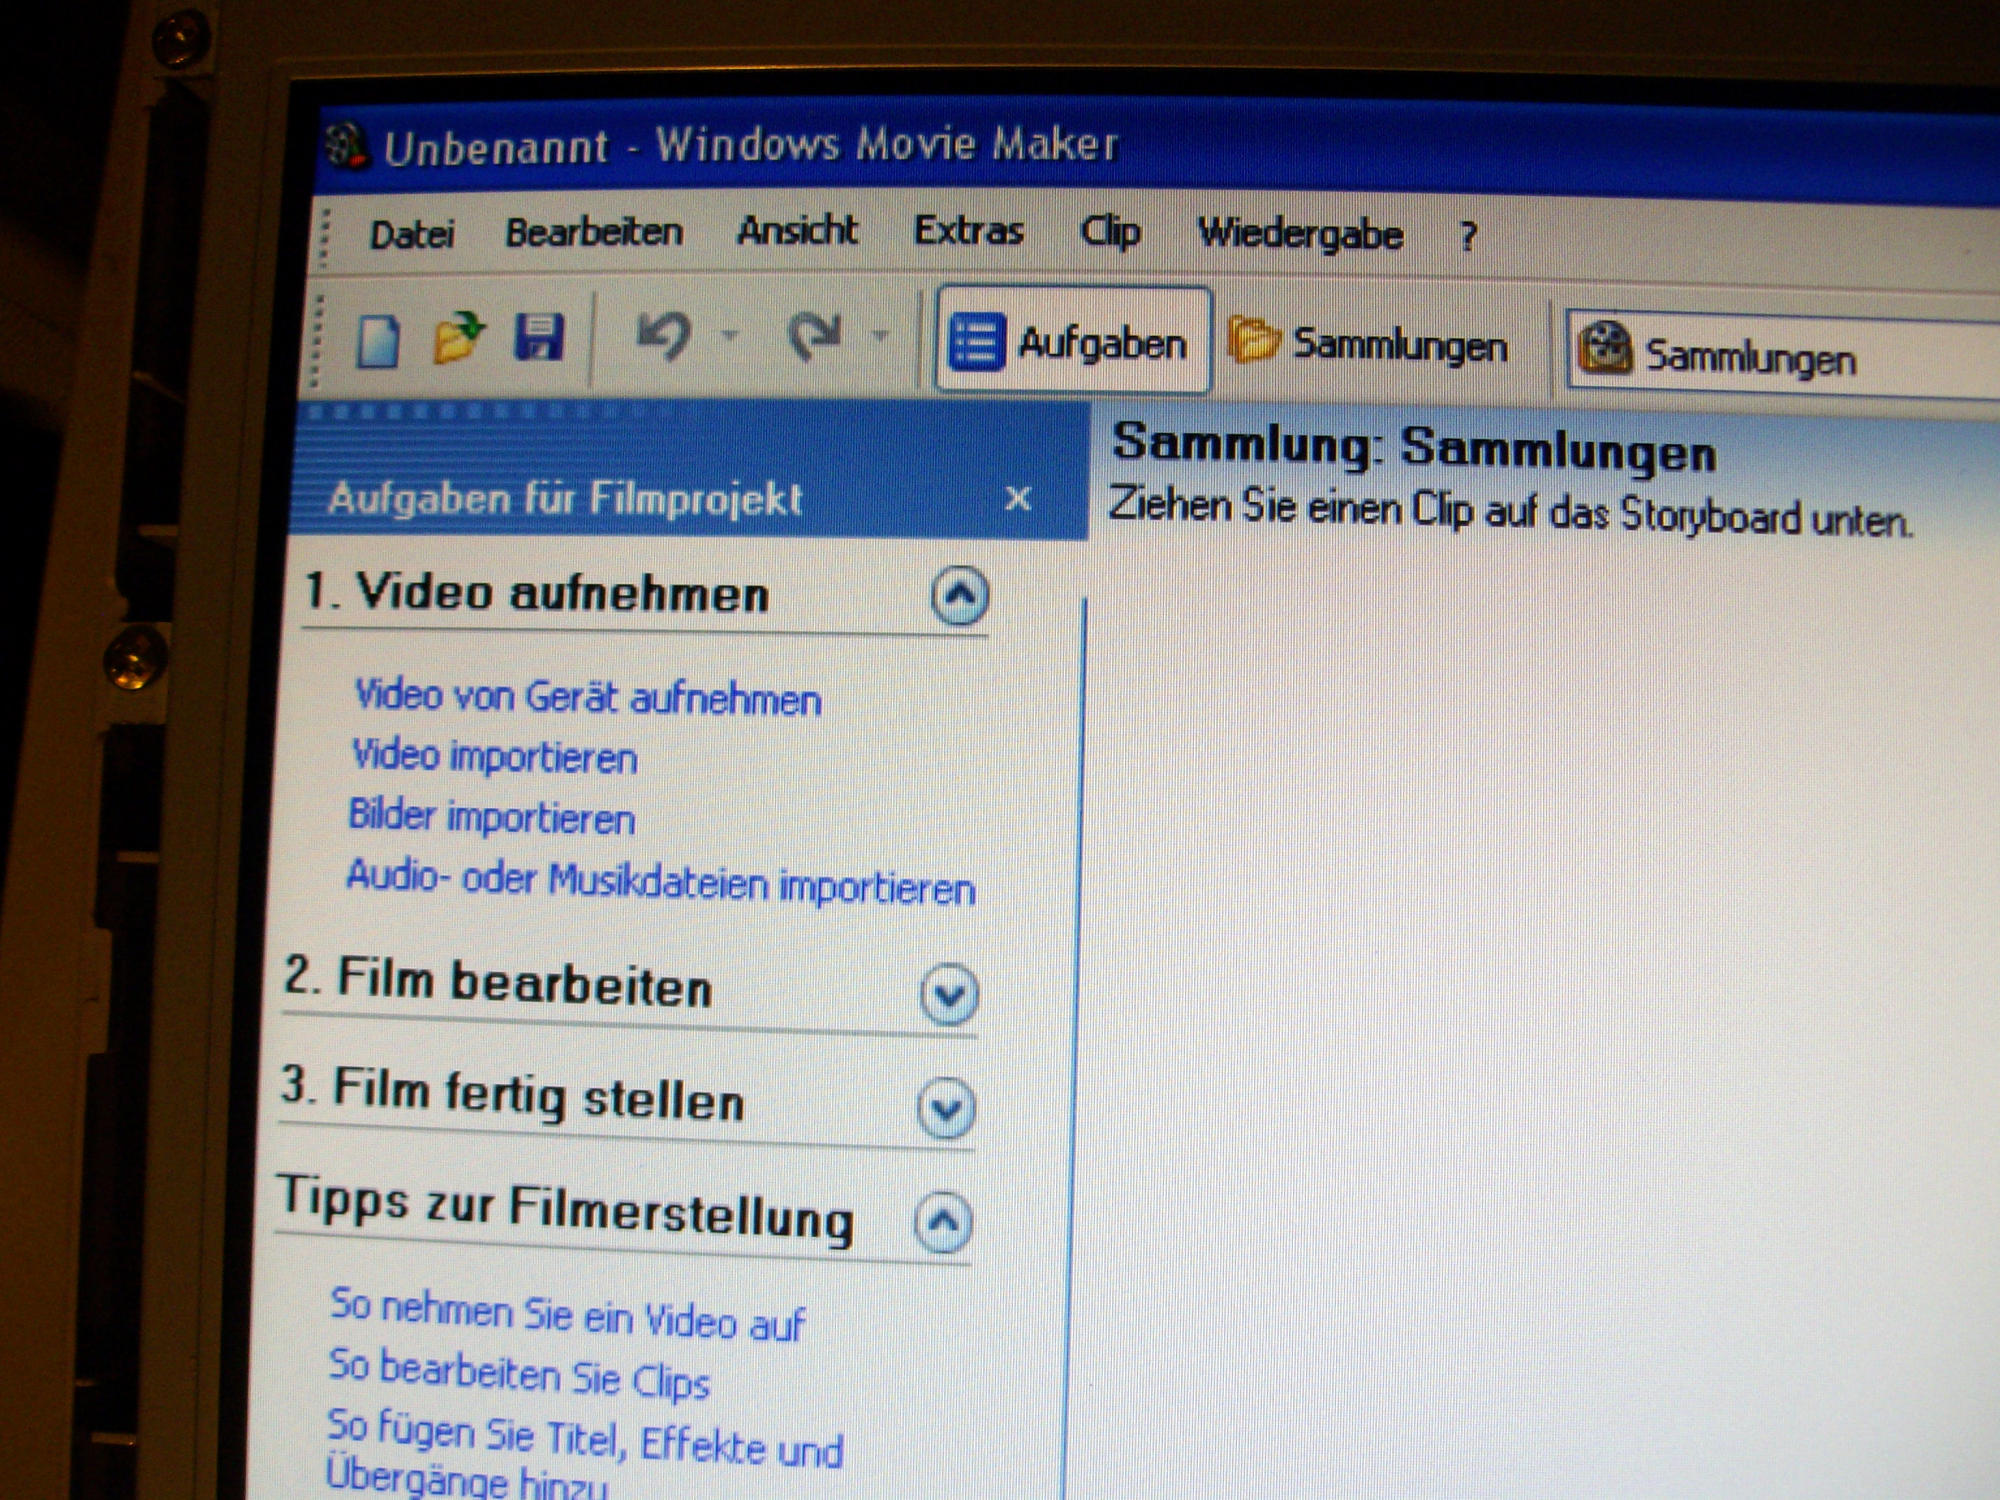Click the Undo arrow icon
The width and height of the screenshot is (2000, 1500).
pos(664,335)
